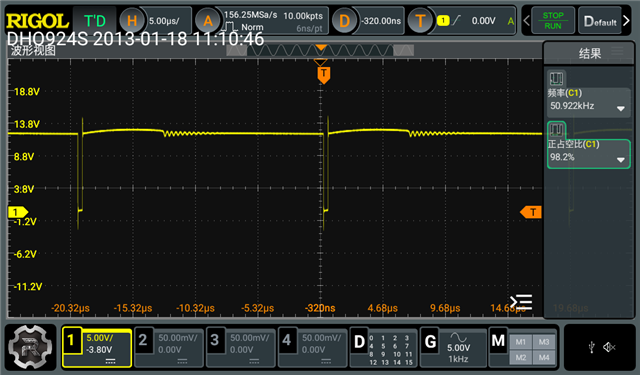Click the 98.2% duty cycle value
Screen dimensions: 640x375
click(x=562, y=157)
